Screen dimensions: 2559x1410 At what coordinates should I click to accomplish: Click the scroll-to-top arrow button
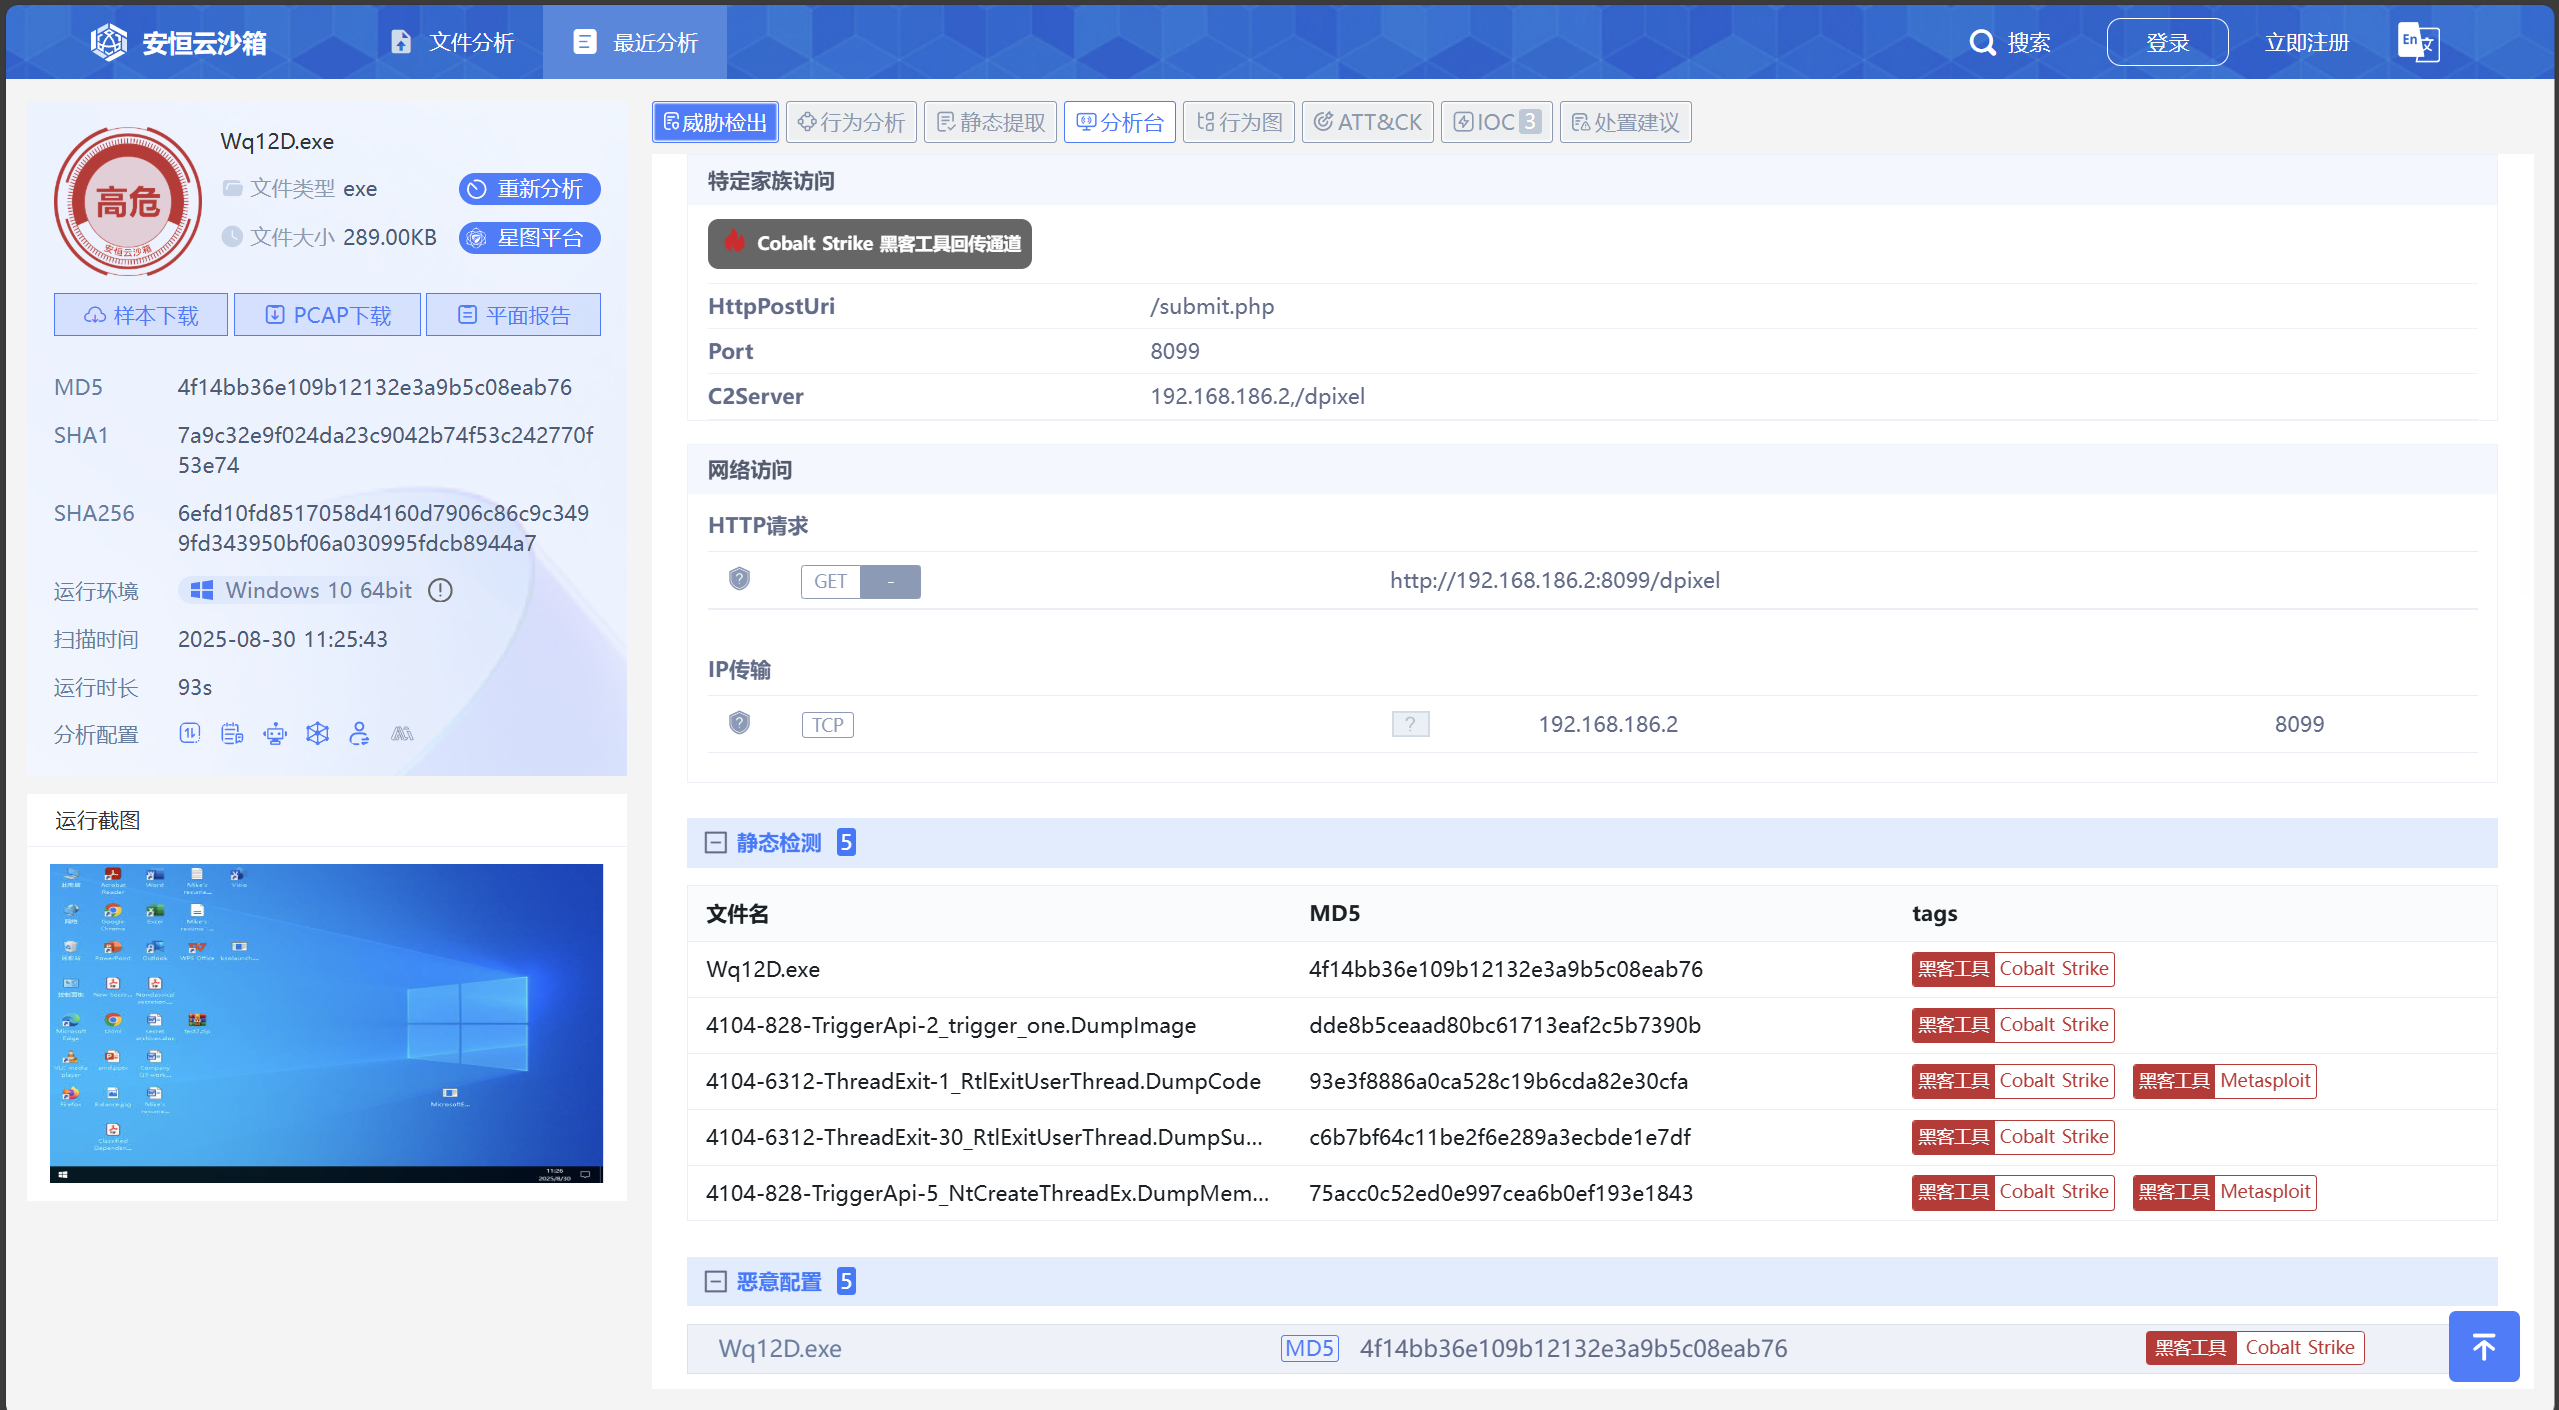coord(2483,1346)
